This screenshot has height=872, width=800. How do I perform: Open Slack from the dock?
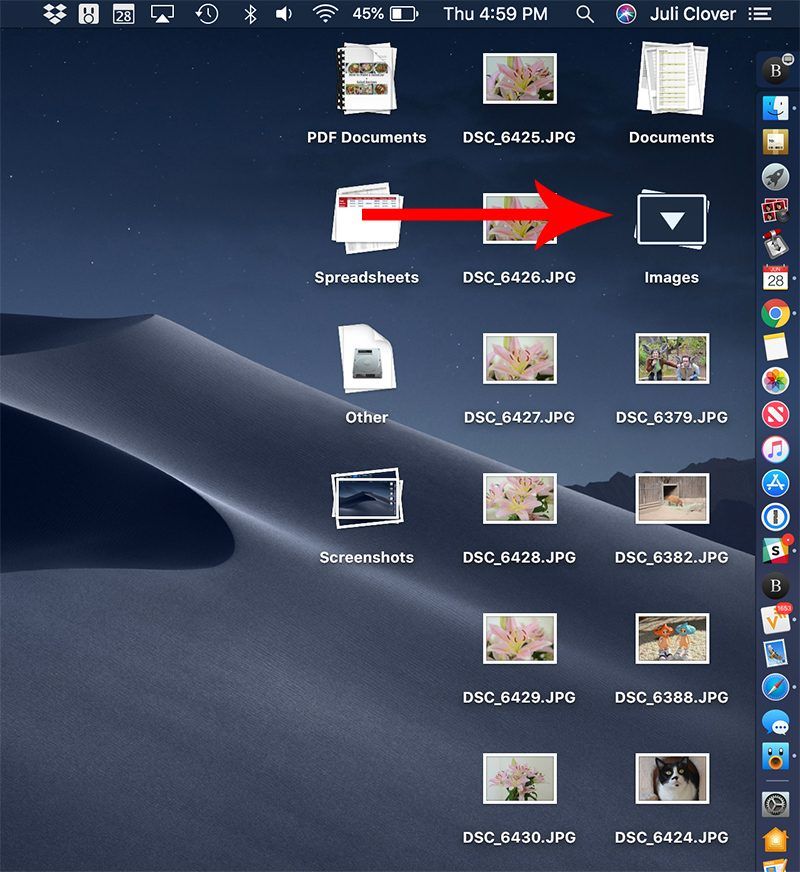(x=775, y=550)
